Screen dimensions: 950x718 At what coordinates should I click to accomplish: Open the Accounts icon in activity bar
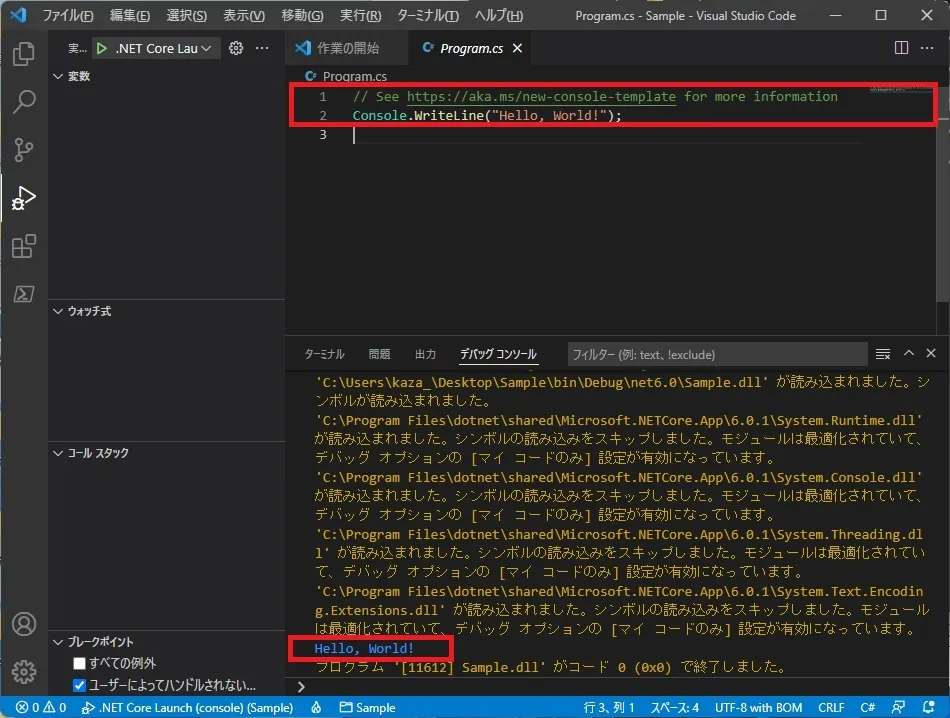23,624
